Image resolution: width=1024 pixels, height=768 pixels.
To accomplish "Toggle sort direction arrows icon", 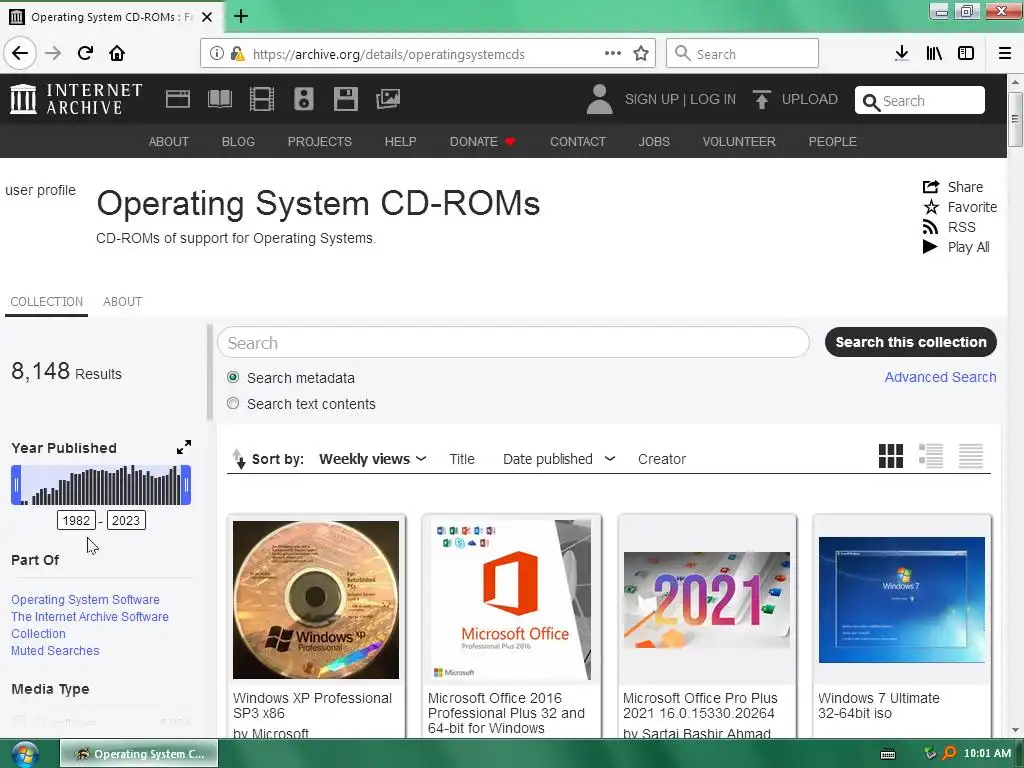I will [x=239, y=459].
